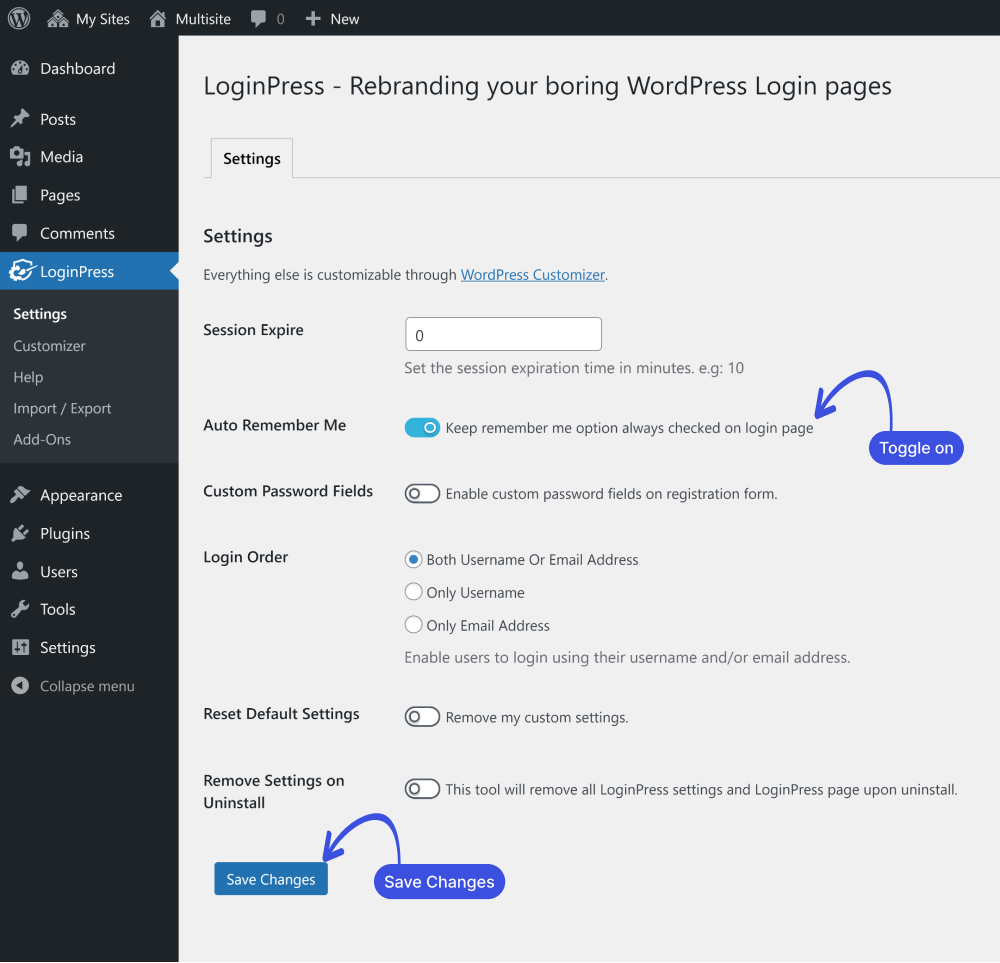The height and width of the screenshot is (963, 1000).
Task: Open the Media menu
Action: point(89,157)
